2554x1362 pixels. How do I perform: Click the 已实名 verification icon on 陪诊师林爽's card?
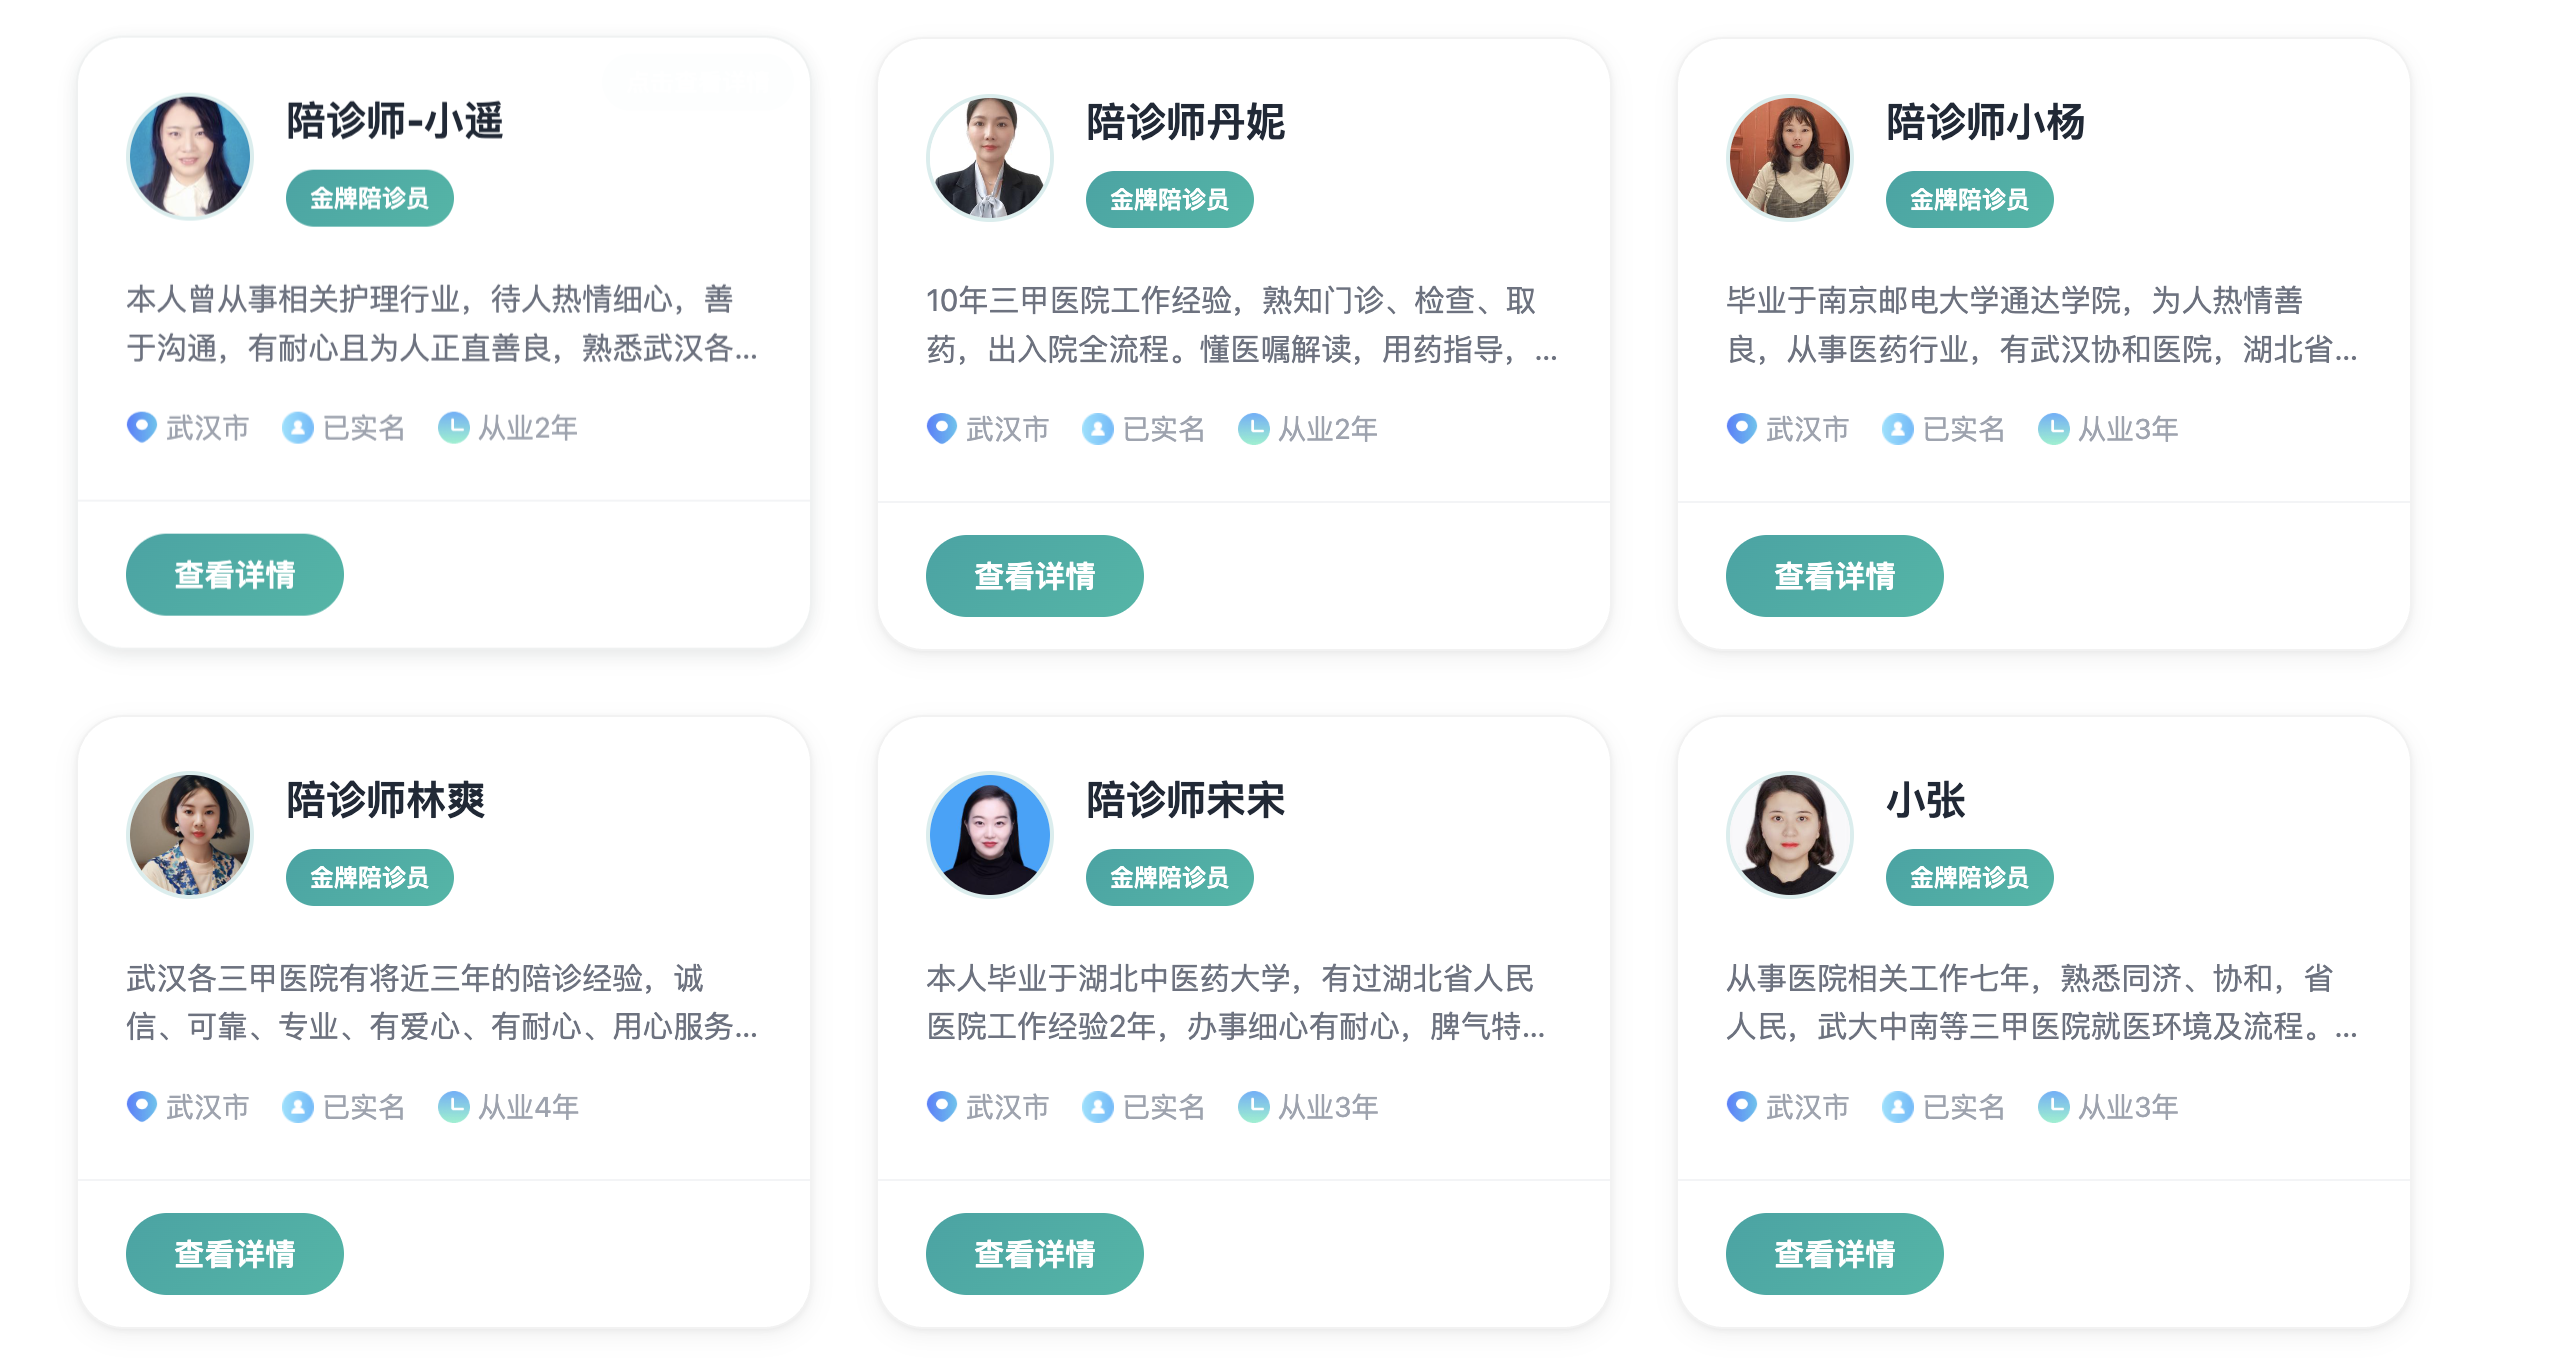point(298,1107)
